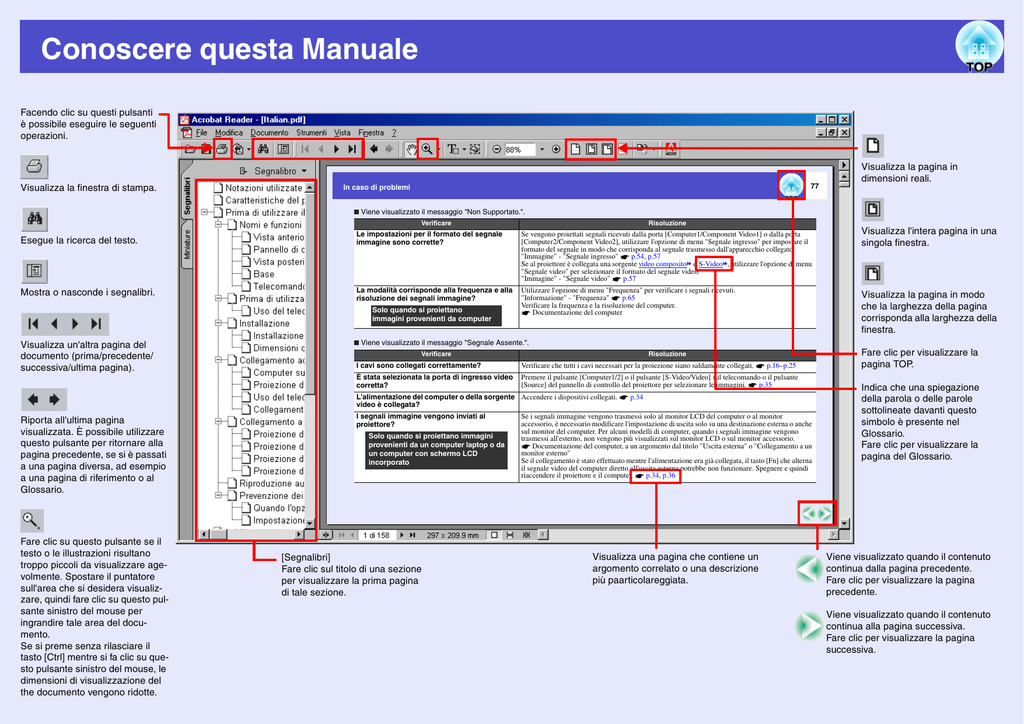Click the Adobe logo toolbar icon
Image resolution: width=1024 pixels, height=724 pixels.
pos(670,149)
